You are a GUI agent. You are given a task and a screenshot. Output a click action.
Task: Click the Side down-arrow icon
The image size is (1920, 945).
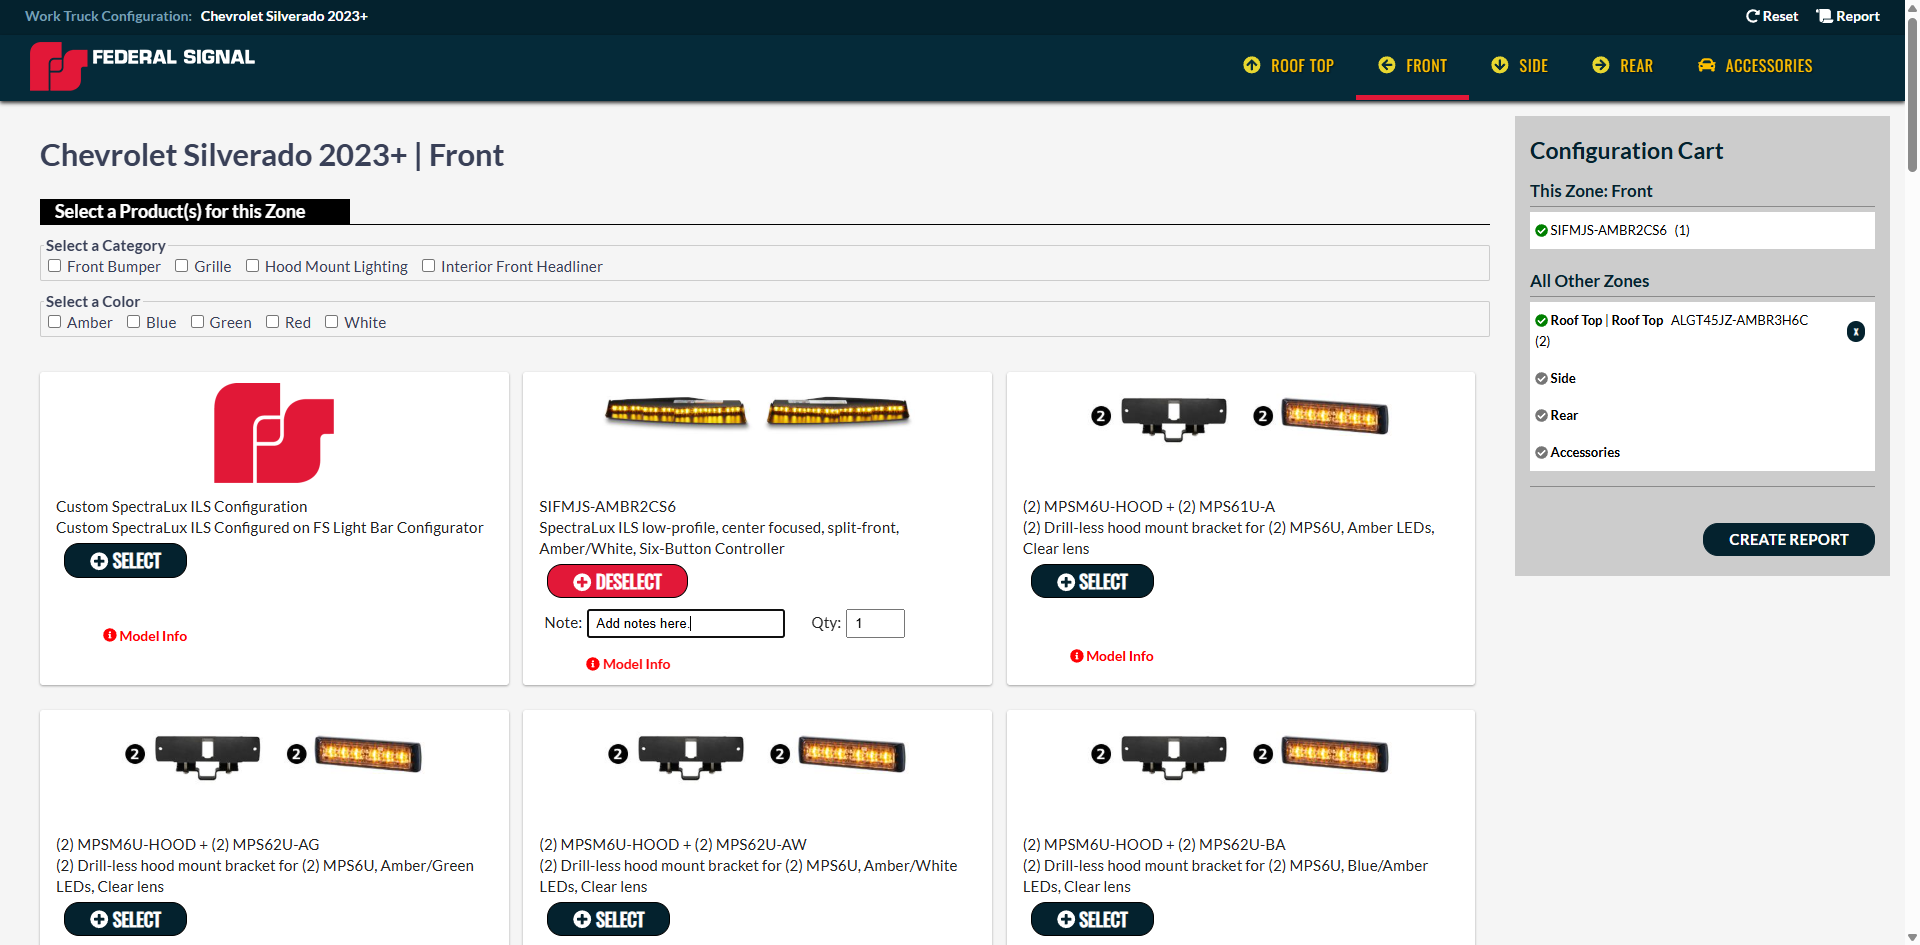1500,65
